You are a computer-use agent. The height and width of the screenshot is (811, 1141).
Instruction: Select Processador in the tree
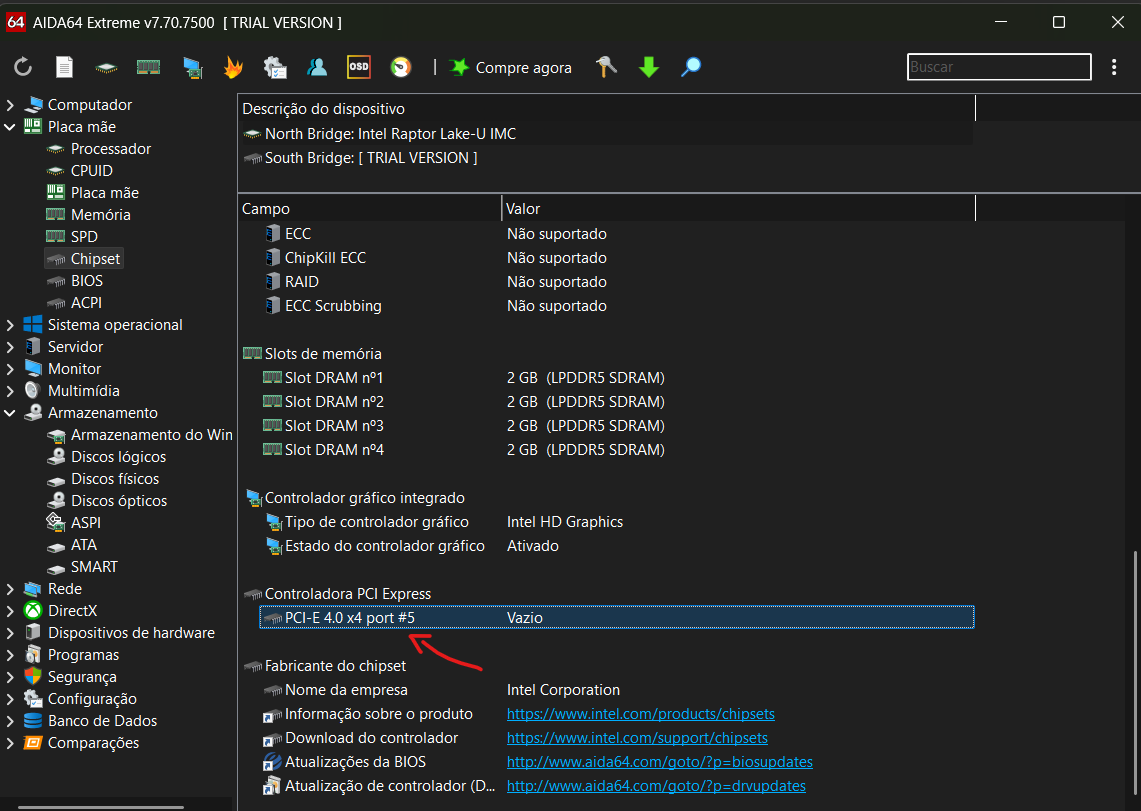(111, 149)
